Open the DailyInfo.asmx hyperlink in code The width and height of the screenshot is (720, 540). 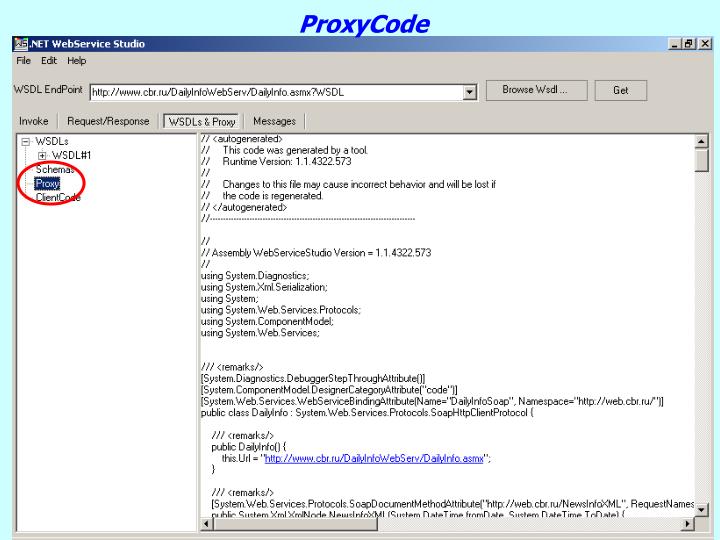[x=374, y=458]
